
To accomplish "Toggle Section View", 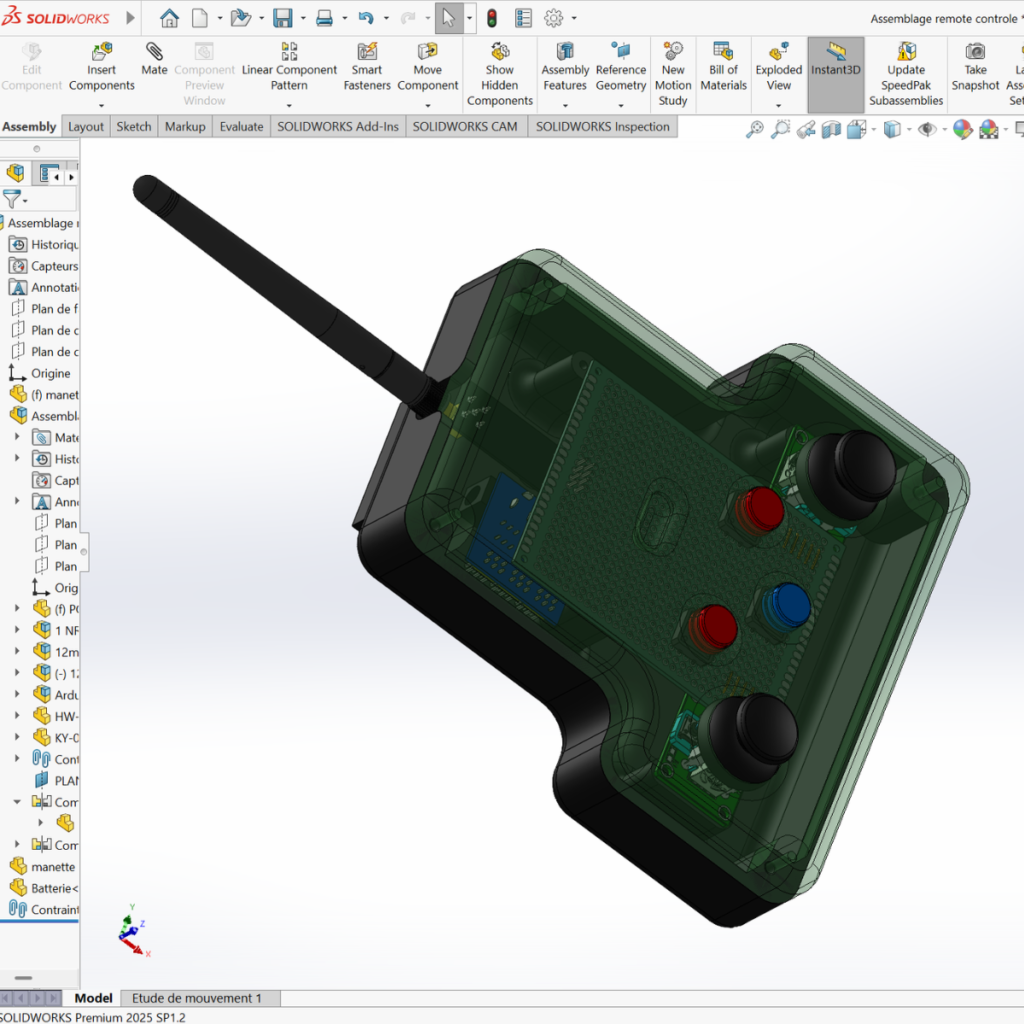I will 831,129.
